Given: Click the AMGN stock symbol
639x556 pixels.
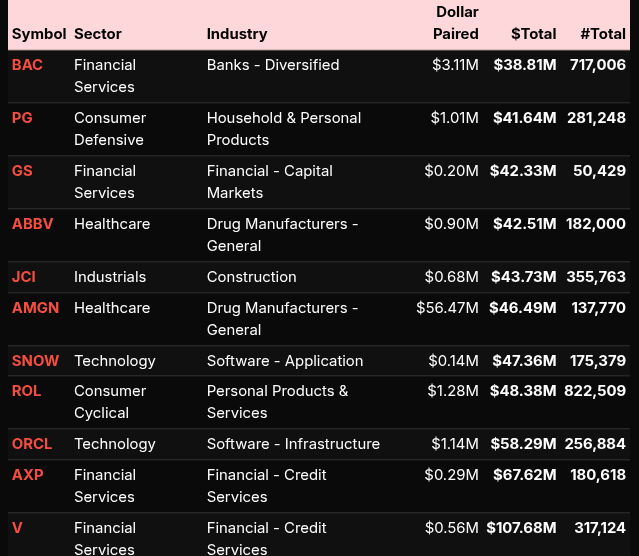Looking at the screenshot, I should (x=35, y=308).
